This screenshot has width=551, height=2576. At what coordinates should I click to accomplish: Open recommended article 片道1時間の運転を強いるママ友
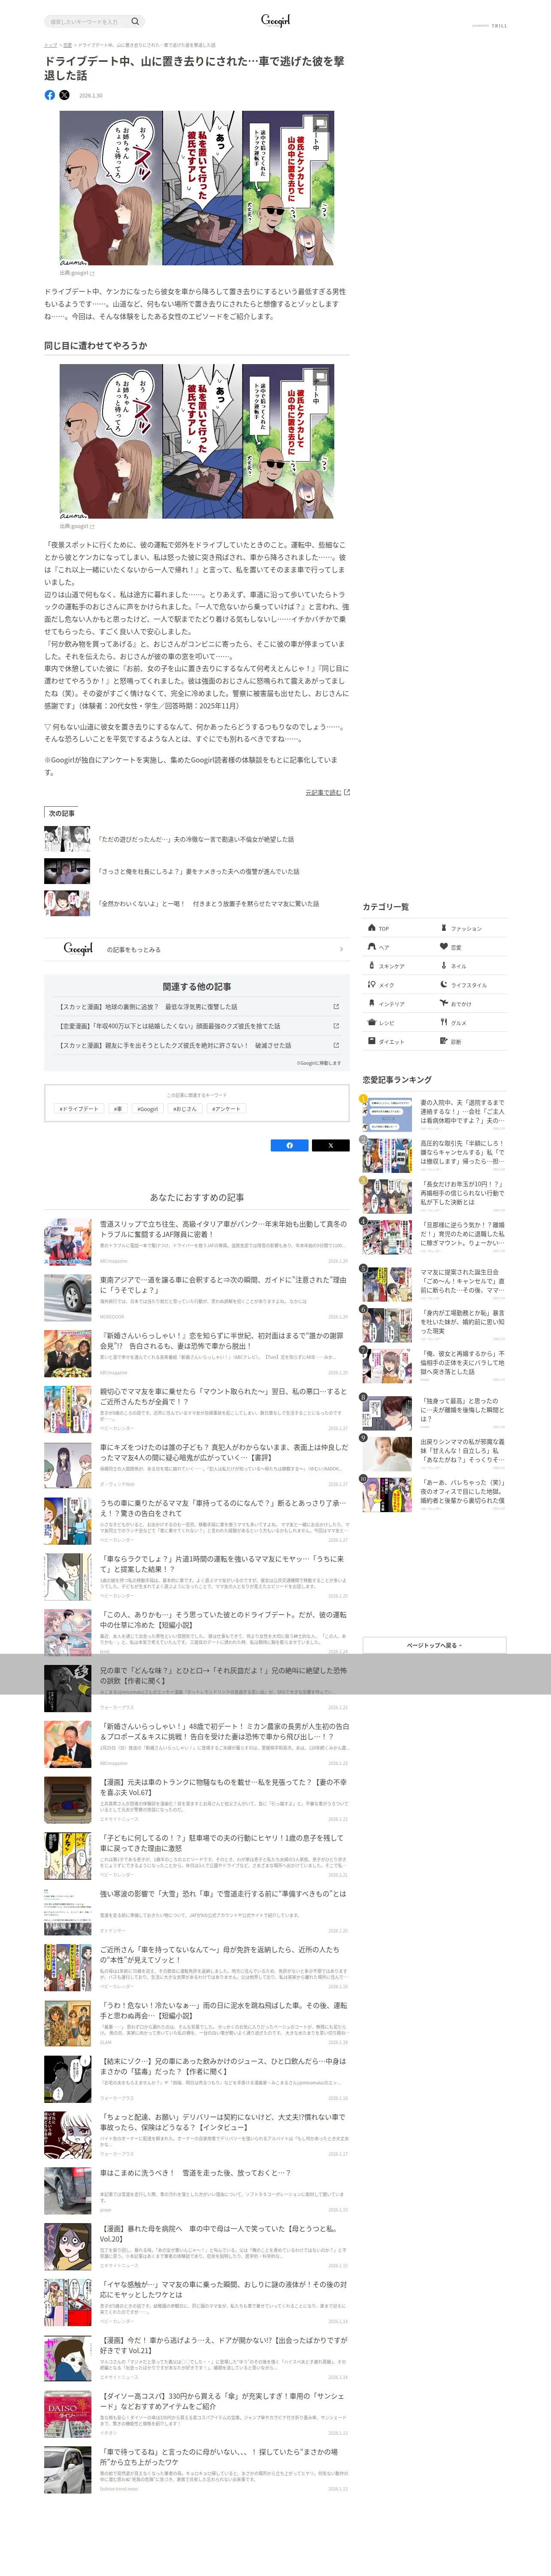(x=196, y=1577)
